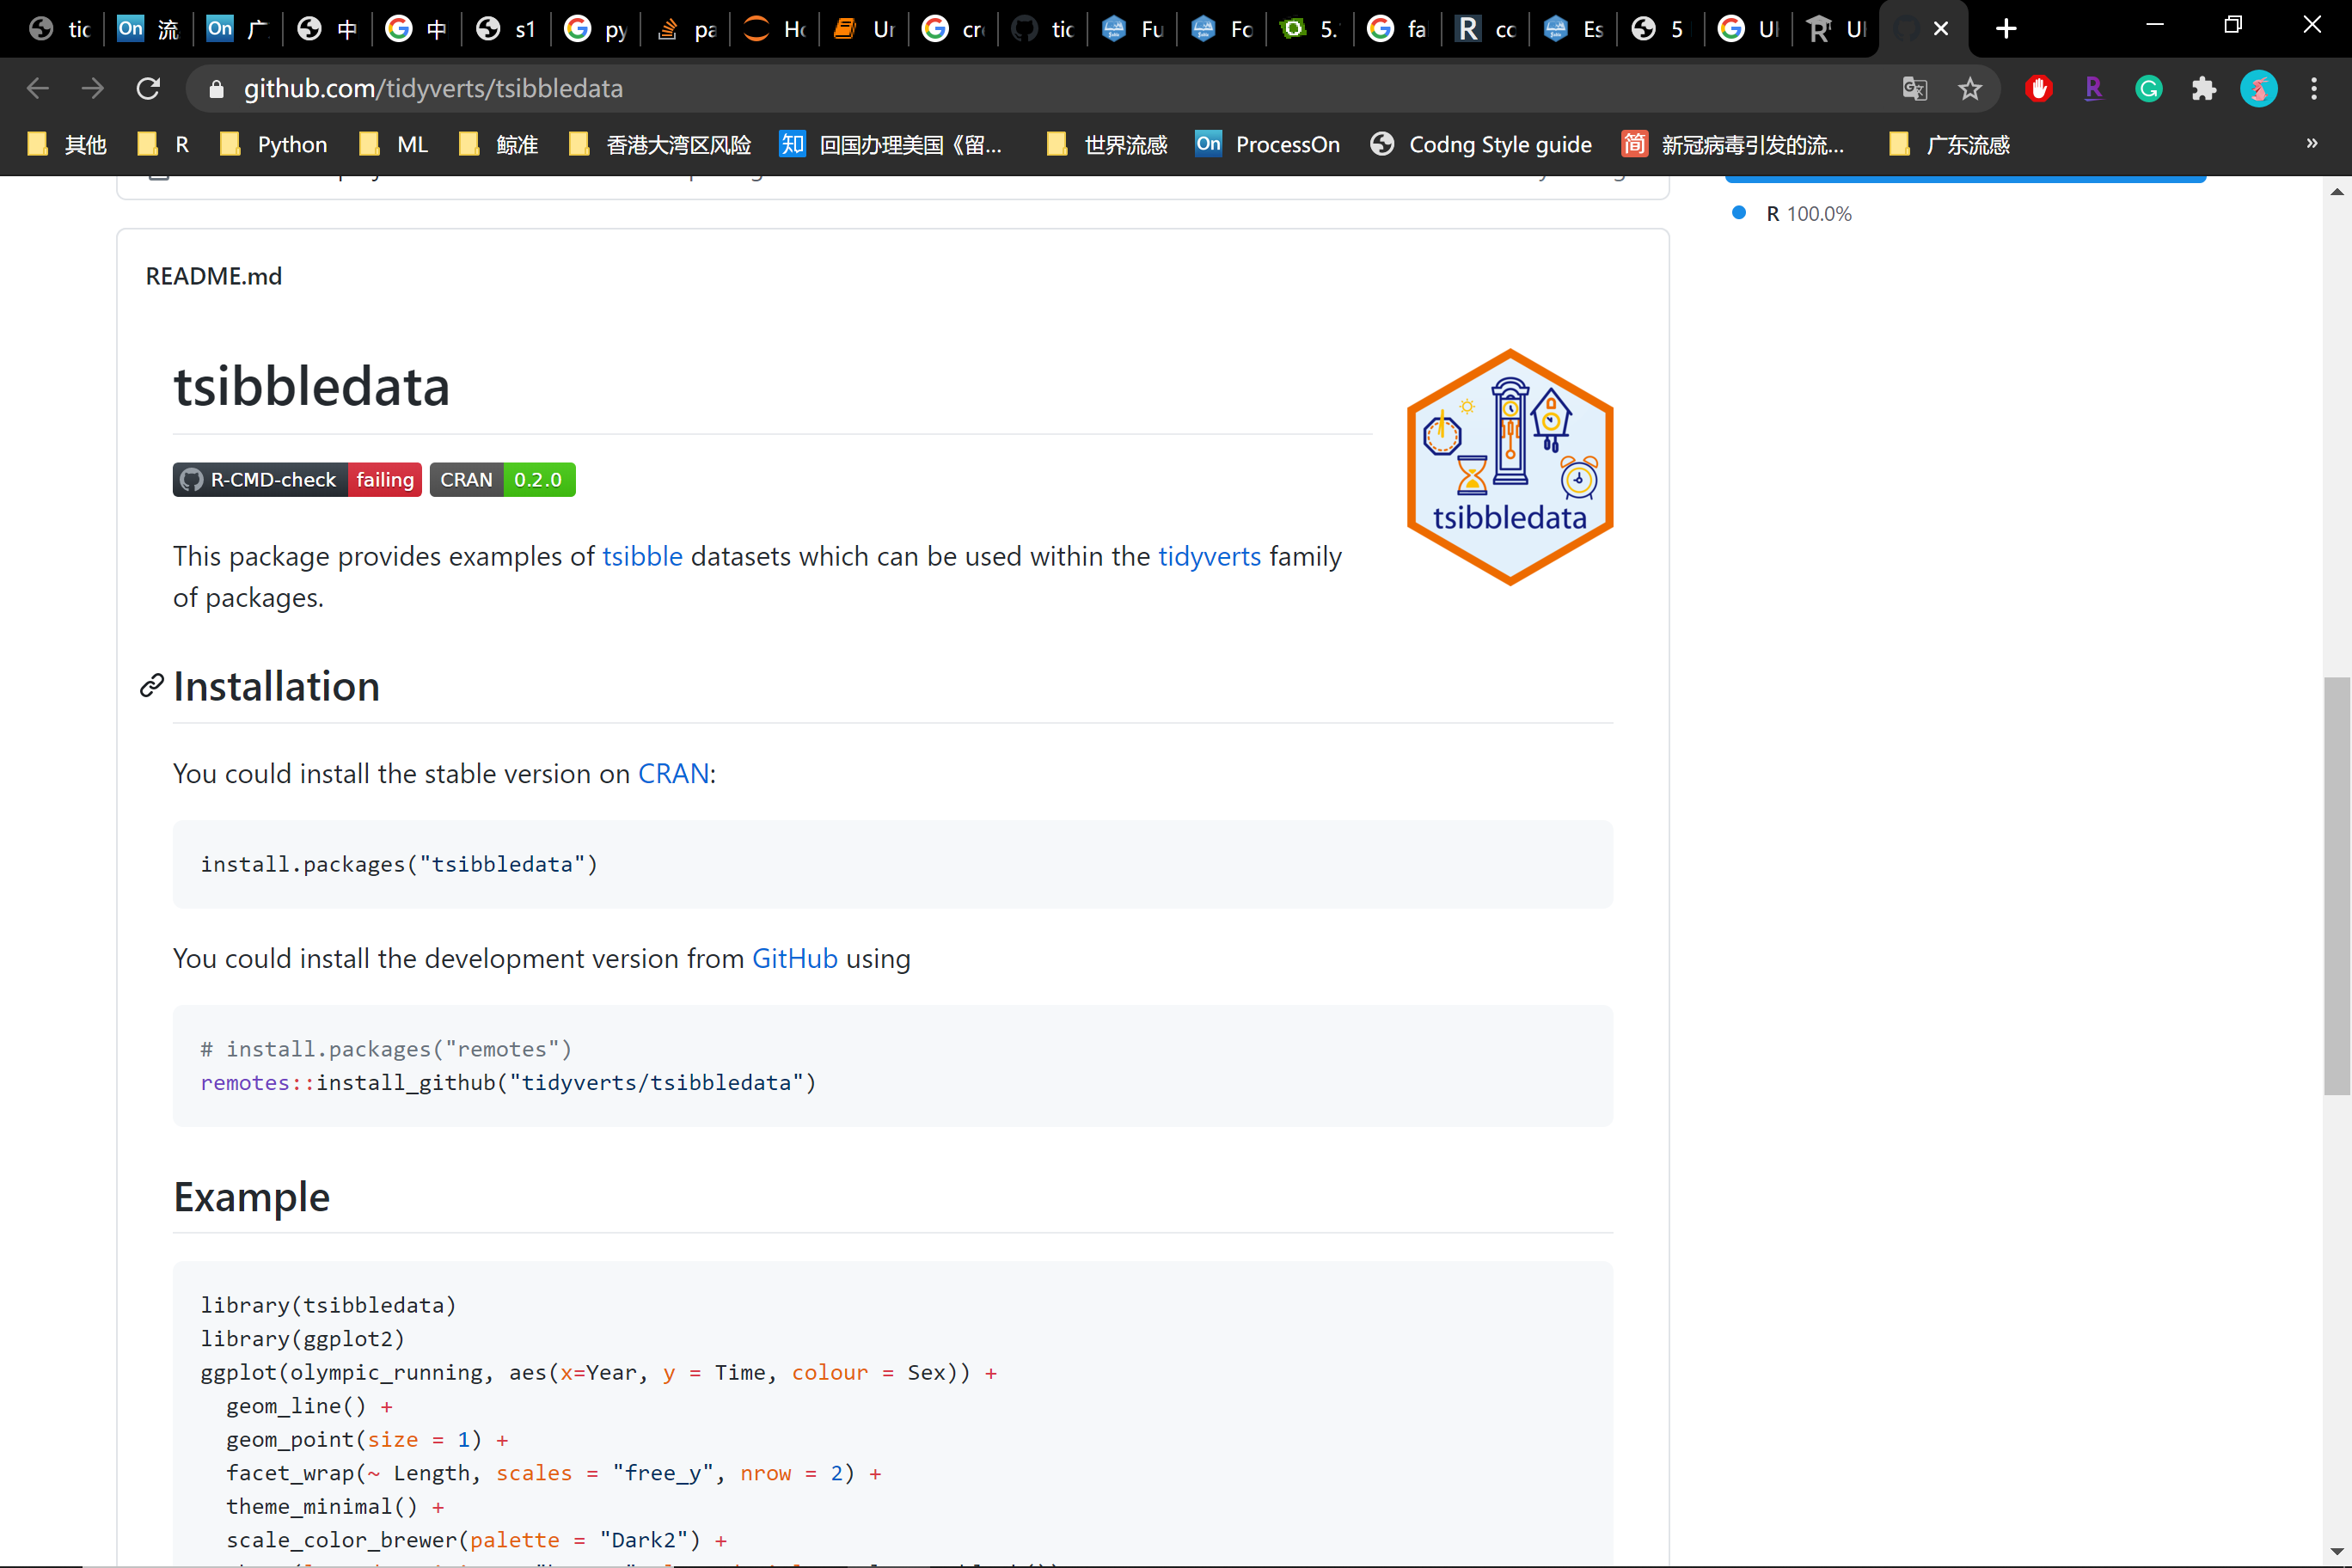Click the vertical scrollbar thumb
This screenshot has width=2352, height=1568.
[2336, 886]
